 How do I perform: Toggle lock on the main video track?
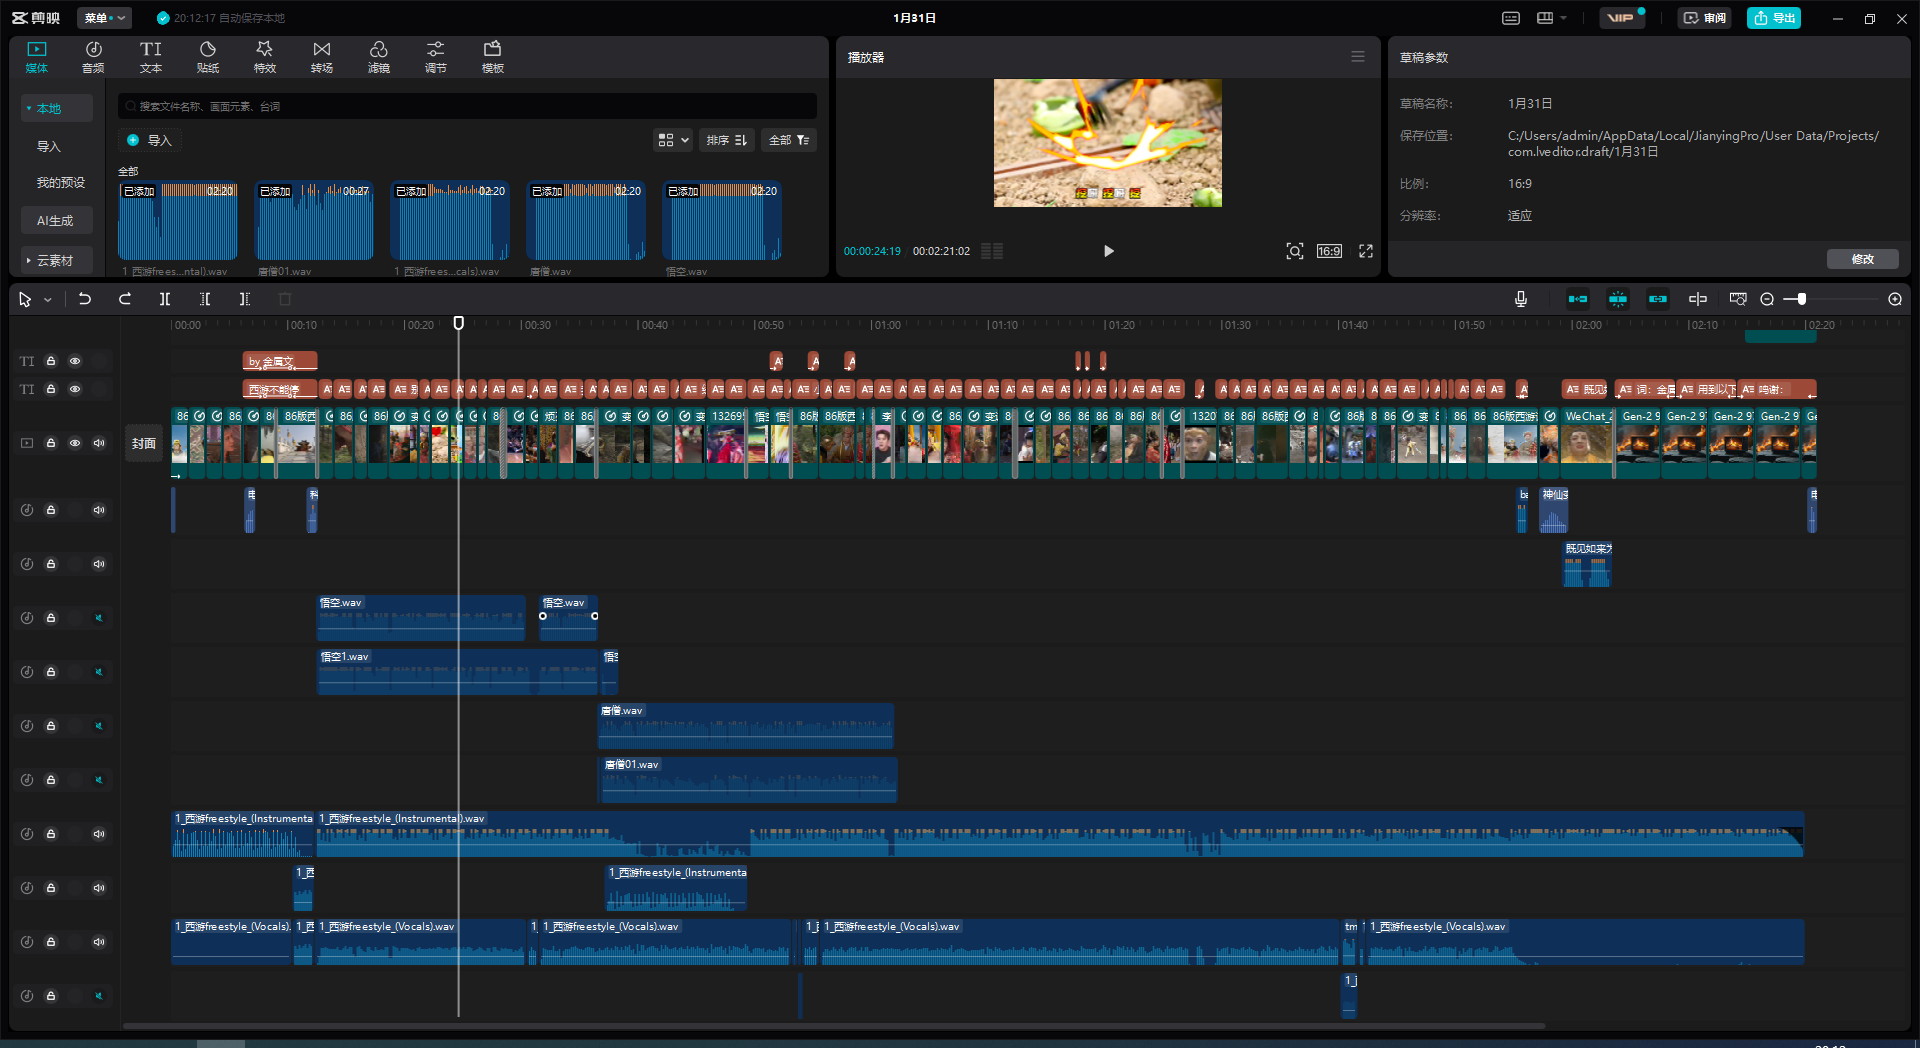click(x=51, y=443)
